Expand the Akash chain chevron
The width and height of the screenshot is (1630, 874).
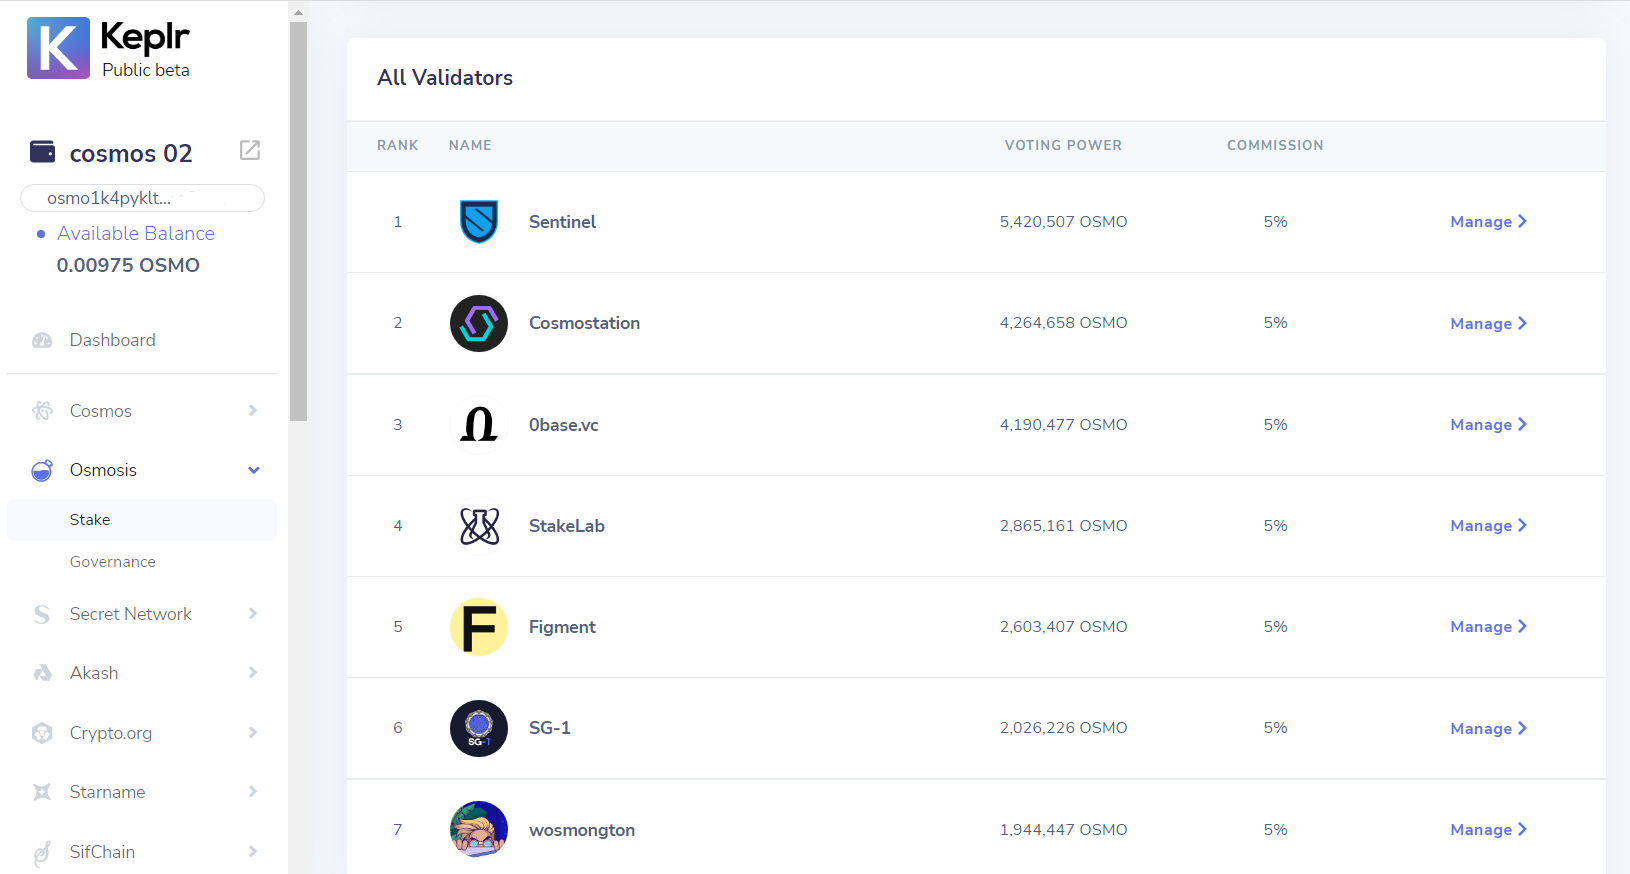click(253, 673)
